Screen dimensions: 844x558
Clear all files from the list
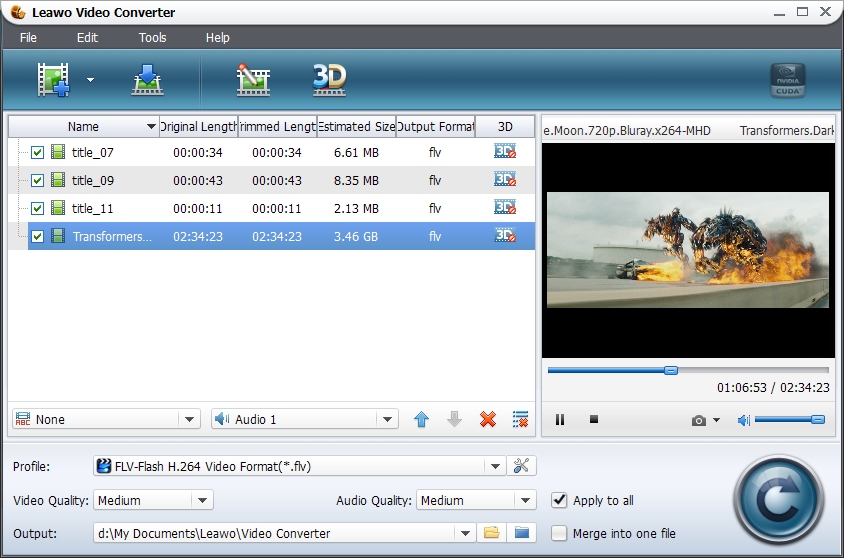click(x=521, y=419)
